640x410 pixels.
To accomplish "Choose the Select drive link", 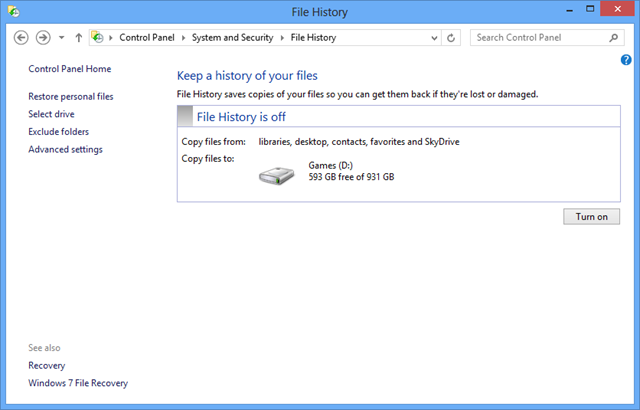I will [51, 114].
